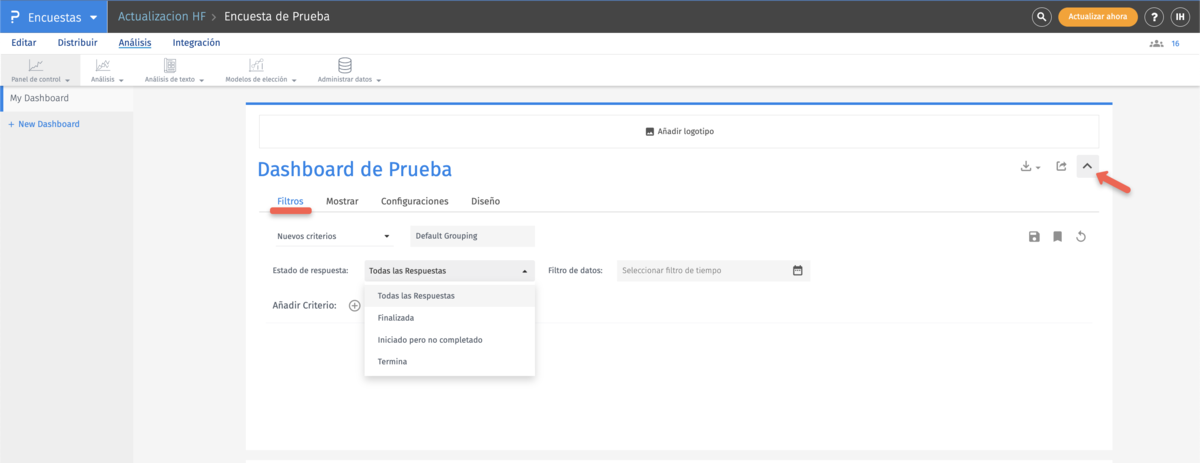
Task: Click the bookmark filter icon
Action: (1057, 237)
